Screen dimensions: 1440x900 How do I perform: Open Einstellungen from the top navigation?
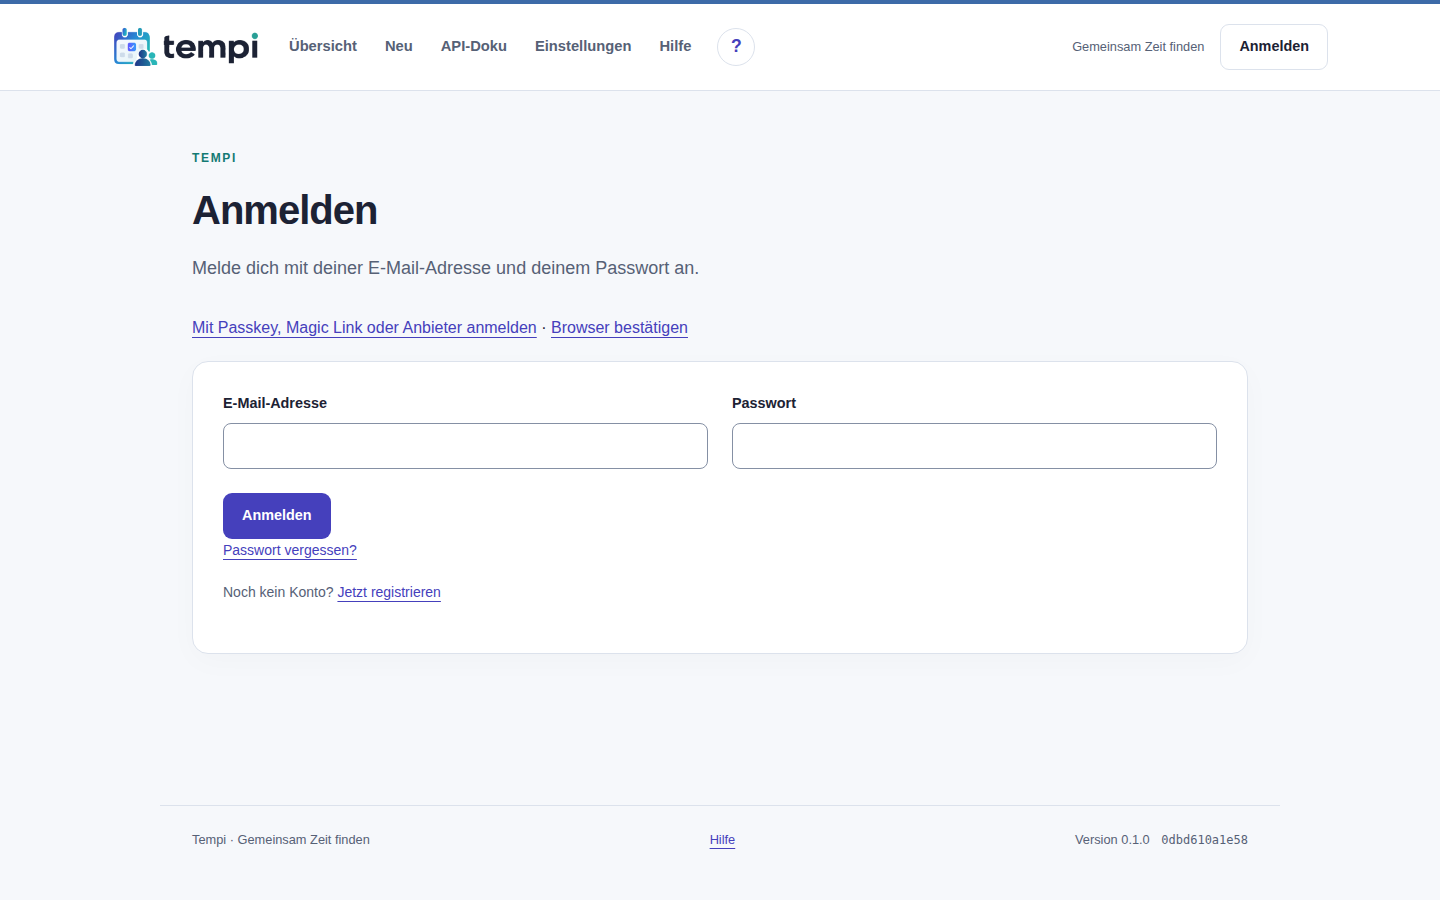tap(583, 46)
